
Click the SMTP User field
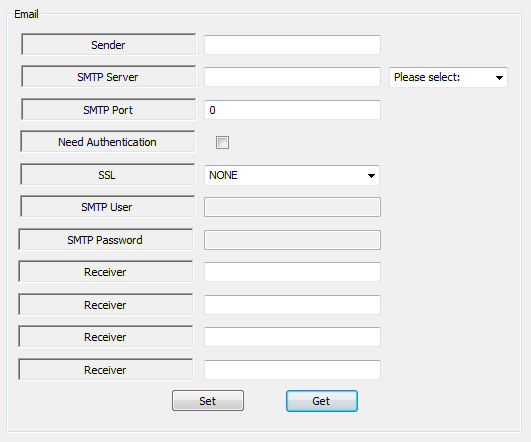tap(292, 207)
